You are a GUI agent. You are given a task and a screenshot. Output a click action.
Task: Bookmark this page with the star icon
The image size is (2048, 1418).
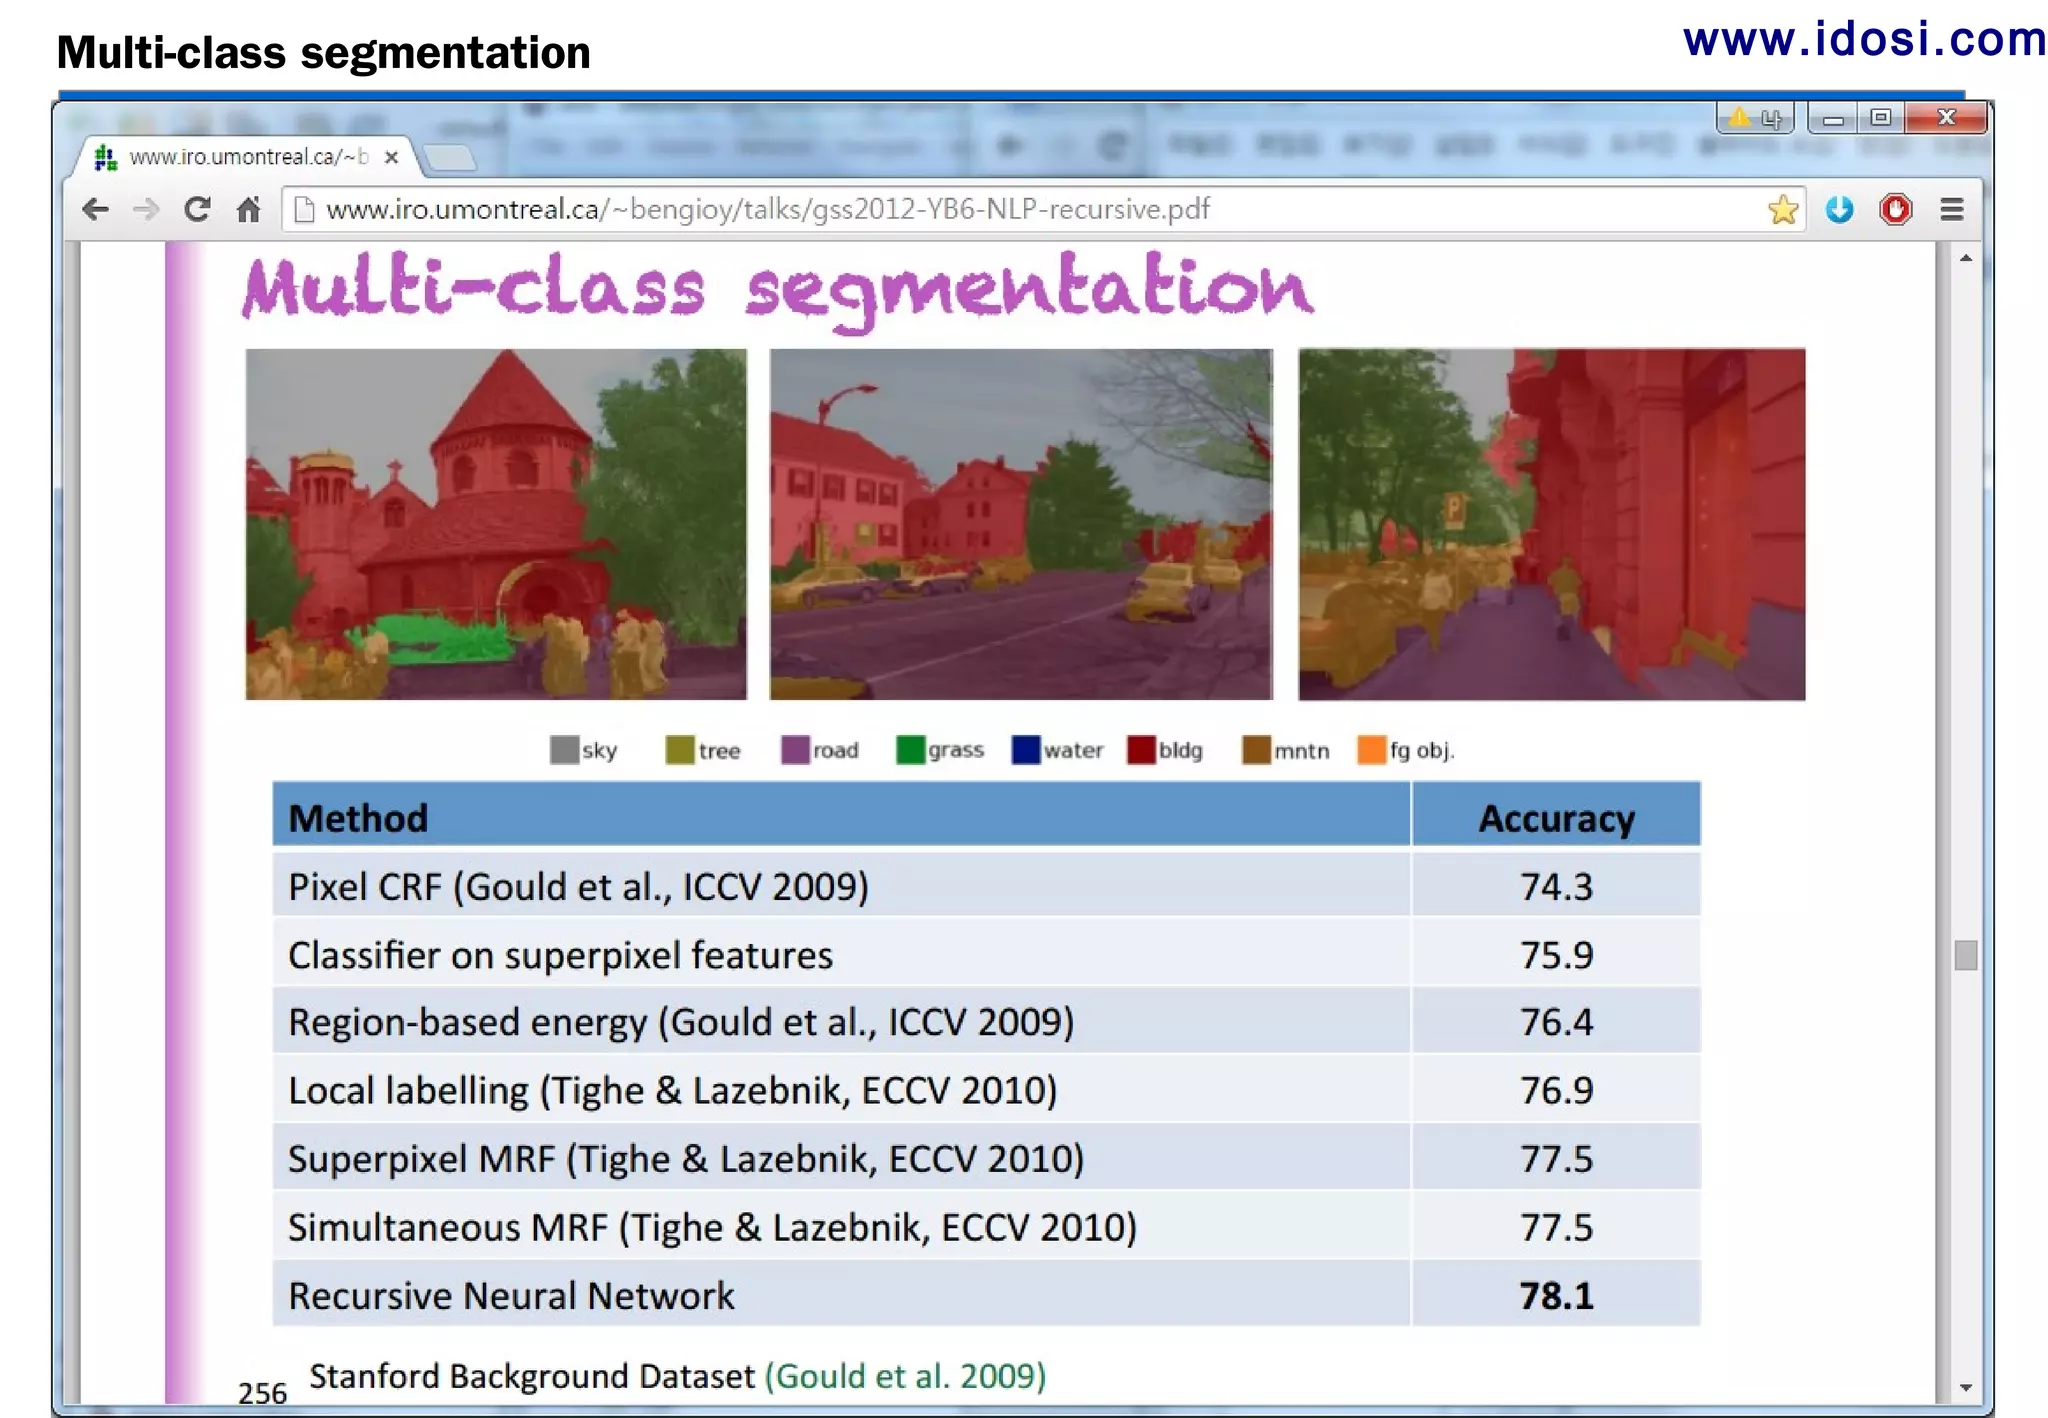[1782, 209]
